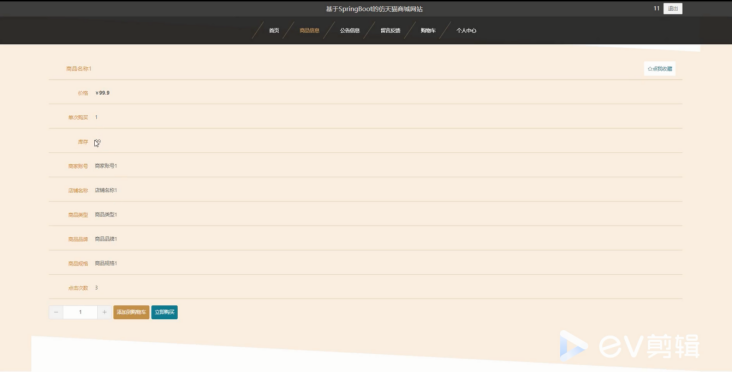Open the 公告信息 announcements tab

click(350, 30)
